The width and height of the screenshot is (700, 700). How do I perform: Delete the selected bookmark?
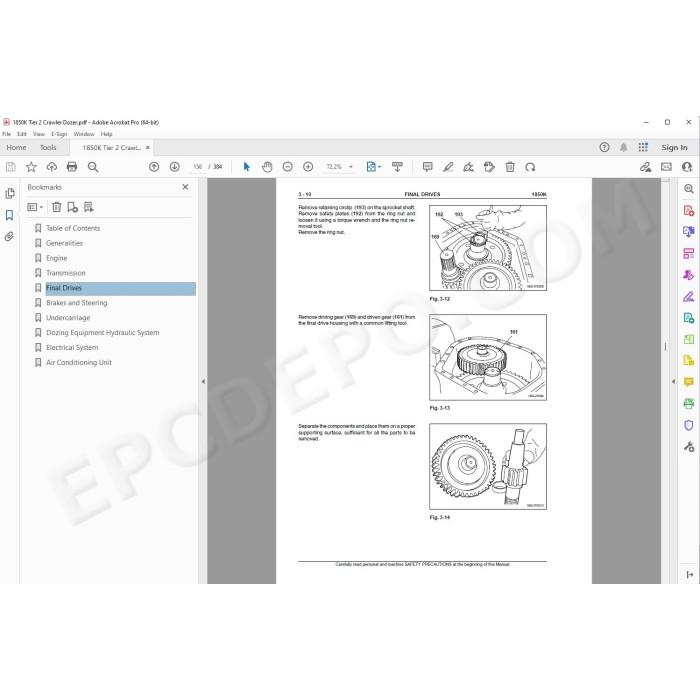56,207
